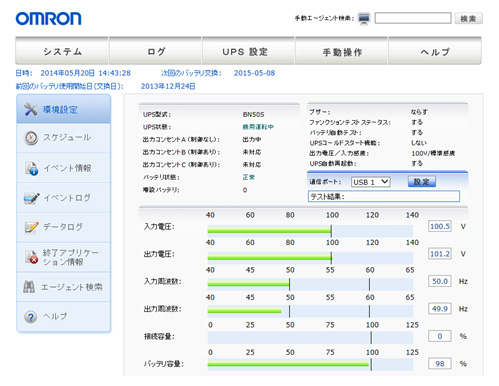
Task: Click the green 正常 battery status text
Action: 248,177
